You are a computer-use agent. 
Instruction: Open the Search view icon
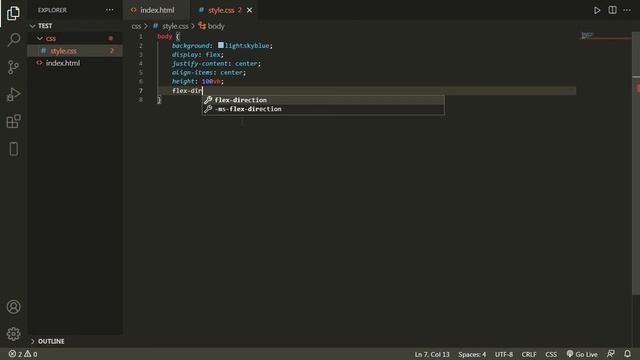click(x=13, y=40)
